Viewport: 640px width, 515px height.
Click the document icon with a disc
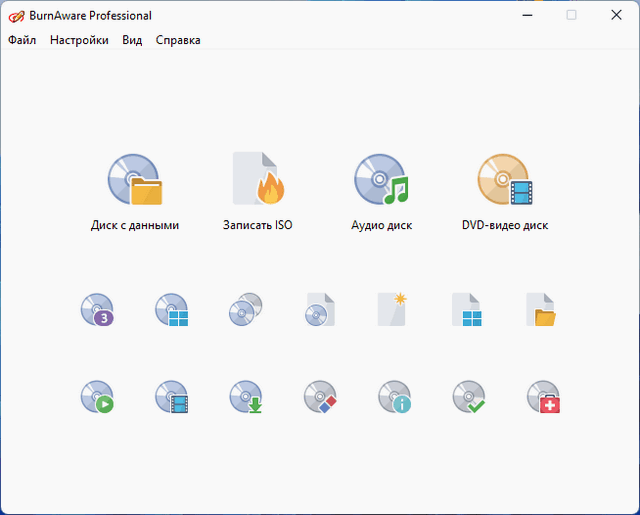pos(319,310)
